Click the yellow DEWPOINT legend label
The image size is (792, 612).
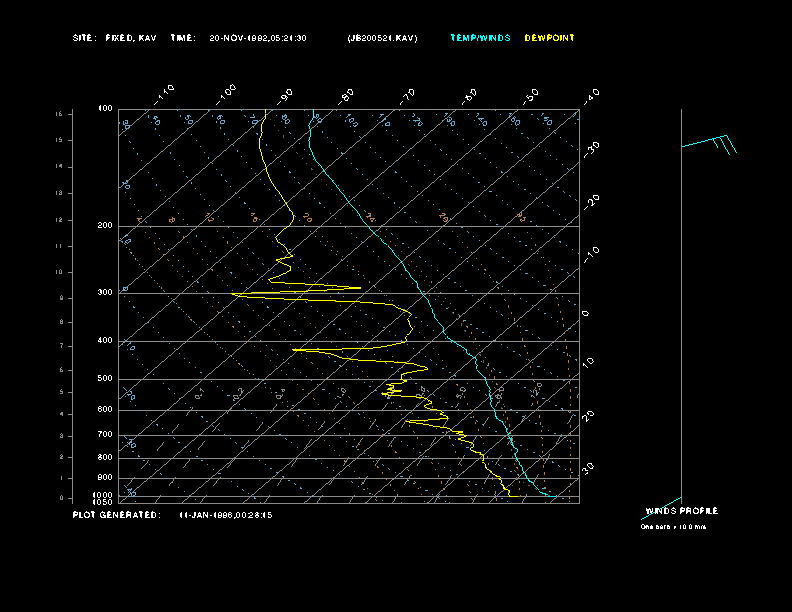(549, 38)
